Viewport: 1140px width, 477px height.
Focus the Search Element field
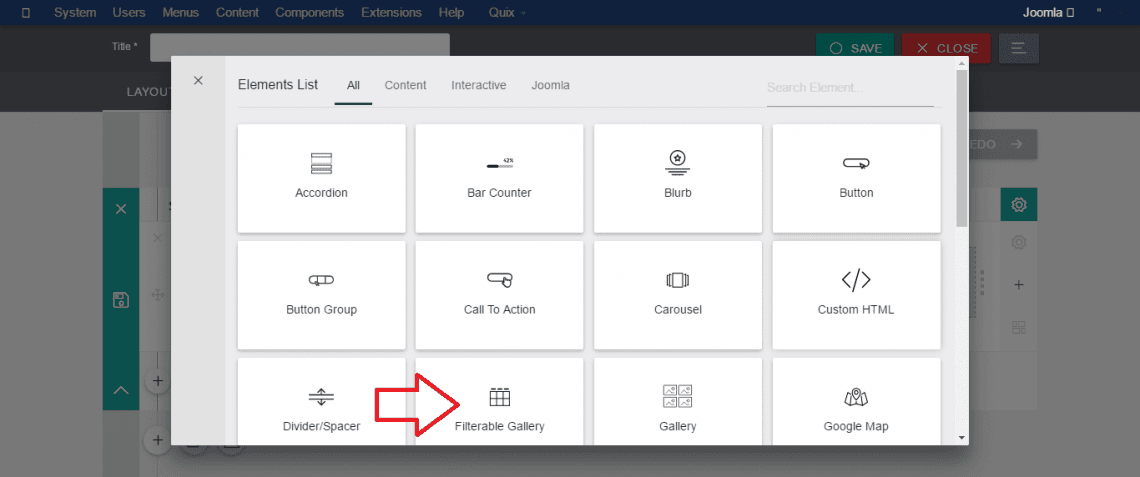850,88
